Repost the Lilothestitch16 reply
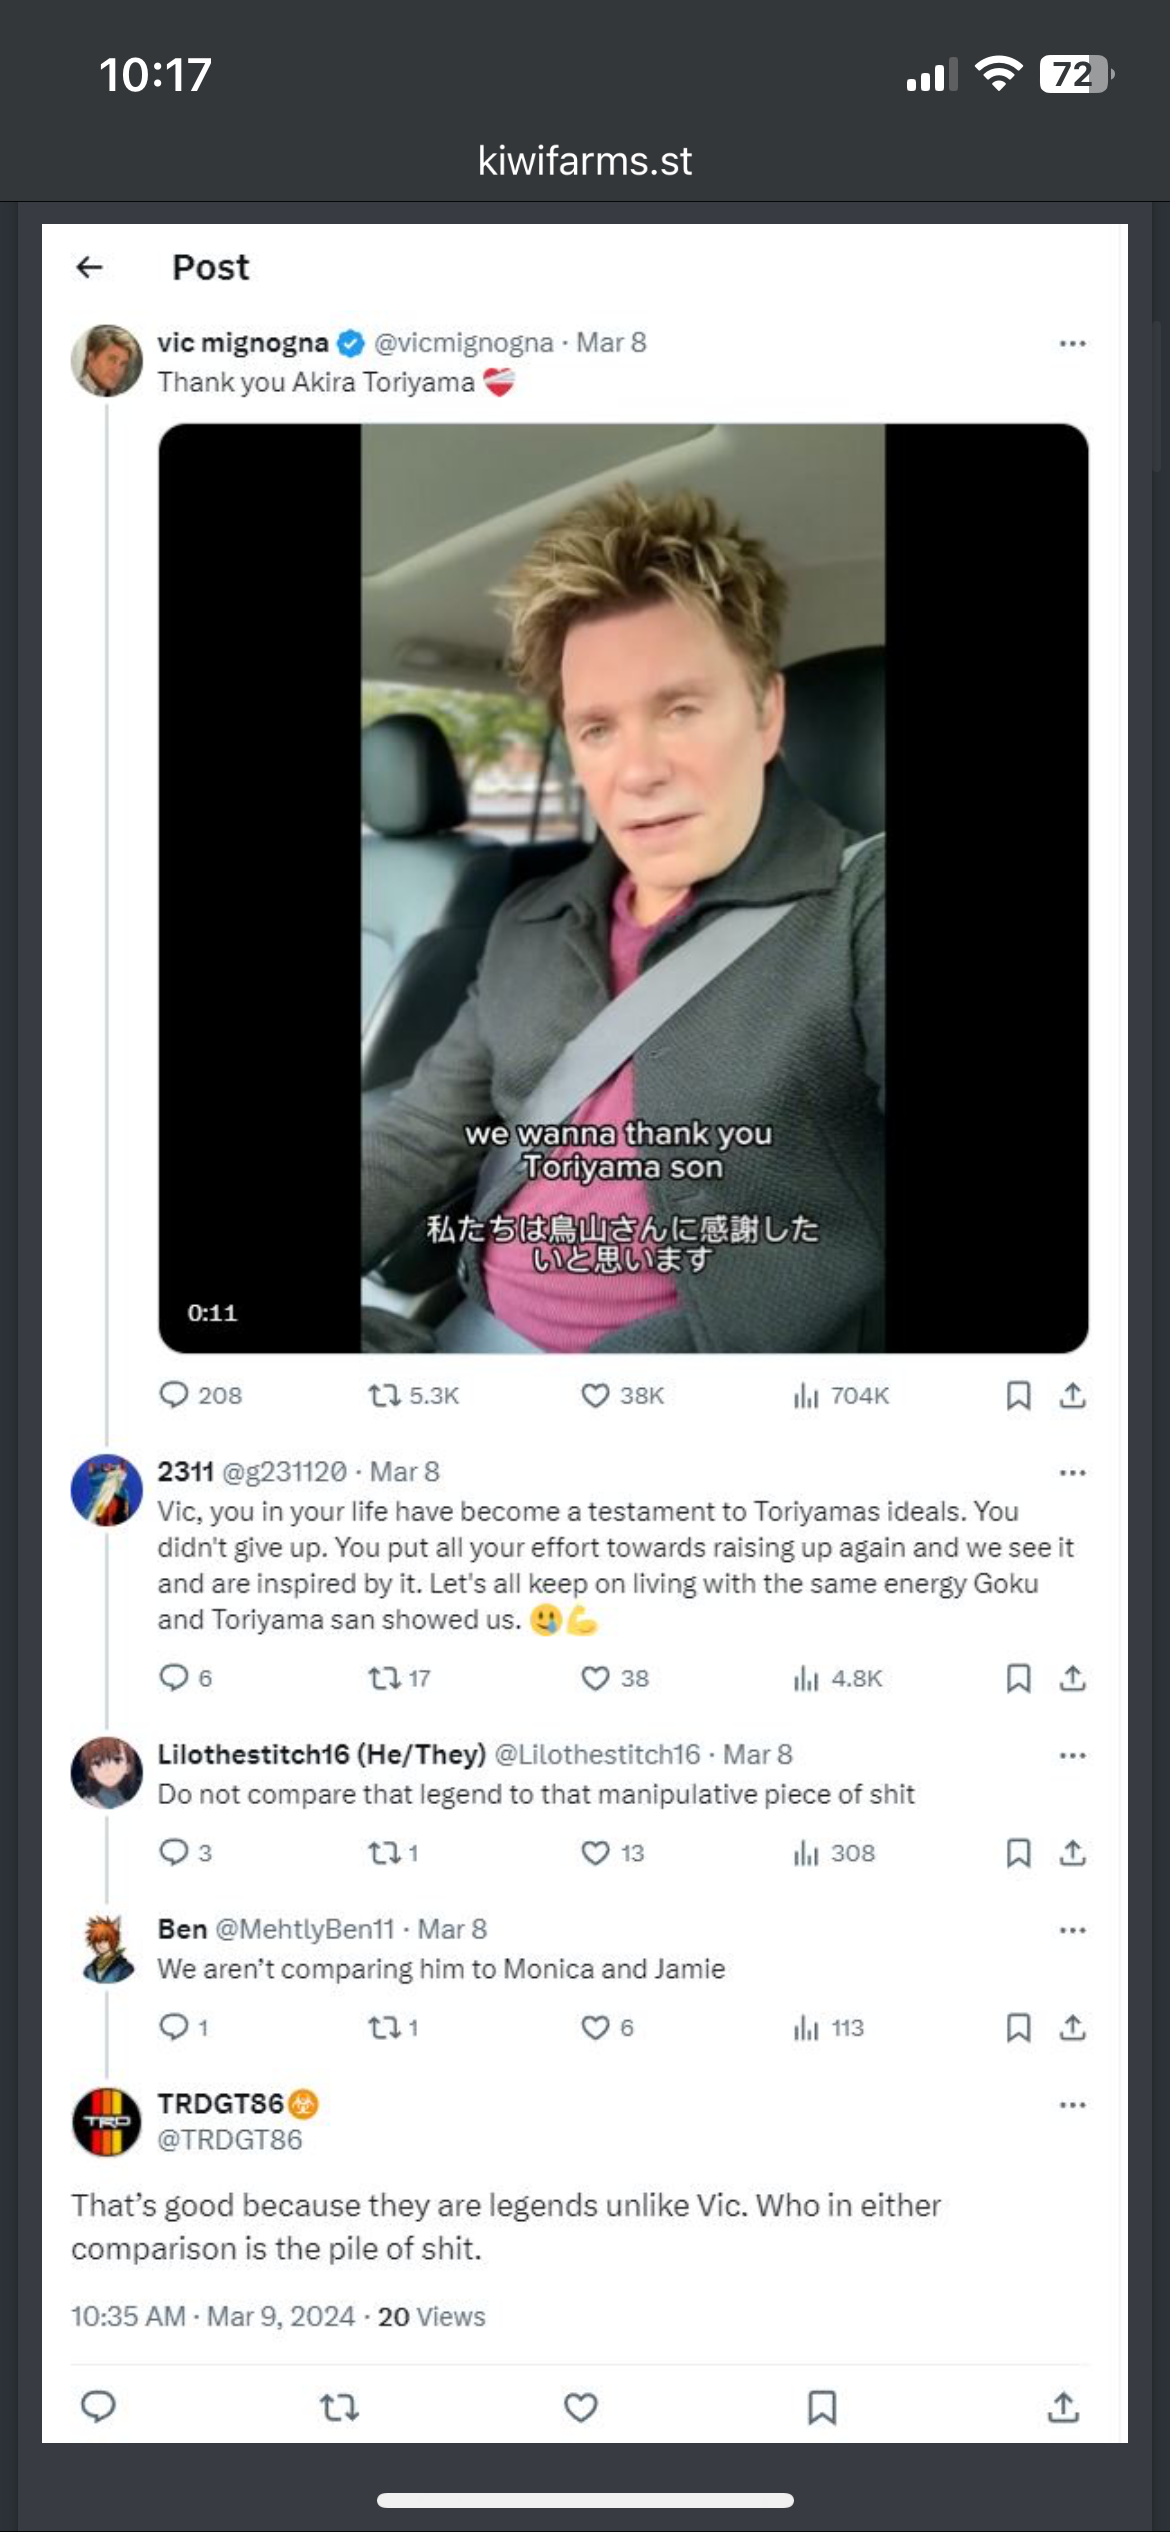 click(x=384, y=1853)
